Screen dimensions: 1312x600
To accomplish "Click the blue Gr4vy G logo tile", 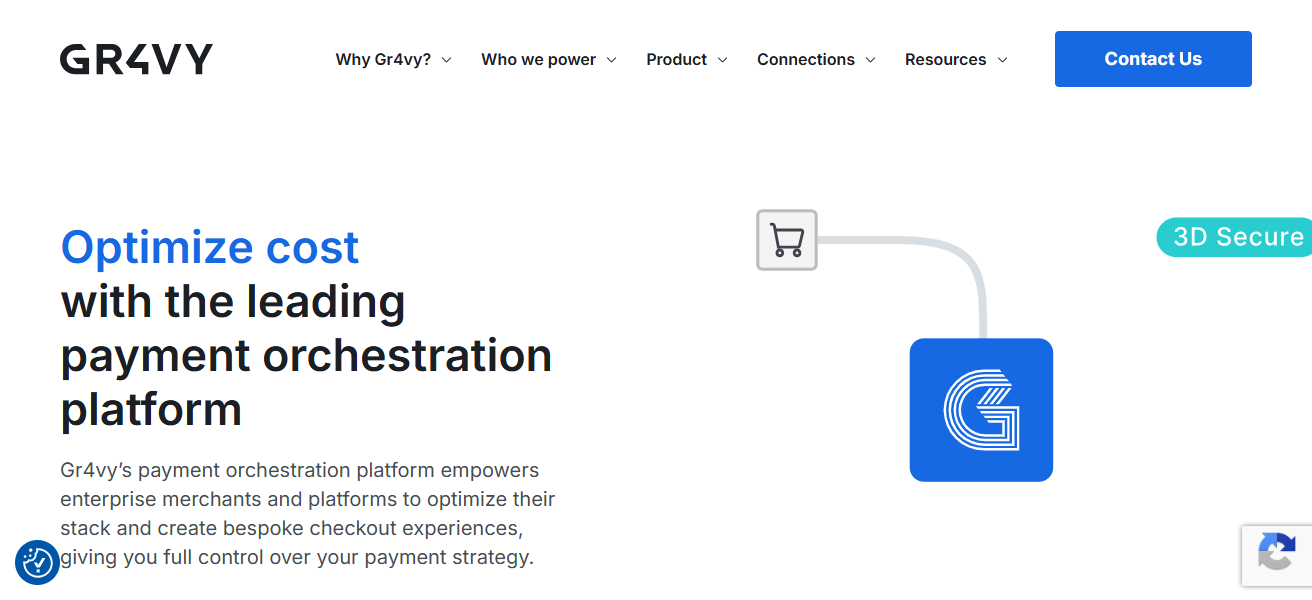I will point(981,410).
